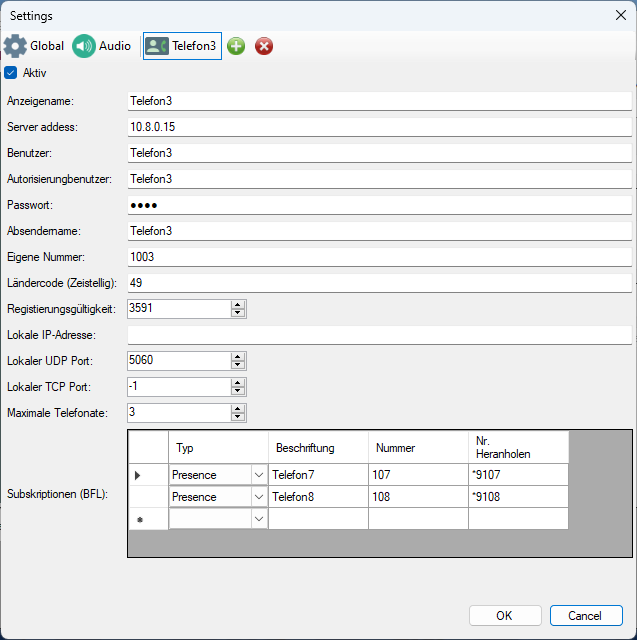The width and height of the screenshot is (637, 640).
Task: Select the new row asterisk header
Action: click(x=149, y=519)
